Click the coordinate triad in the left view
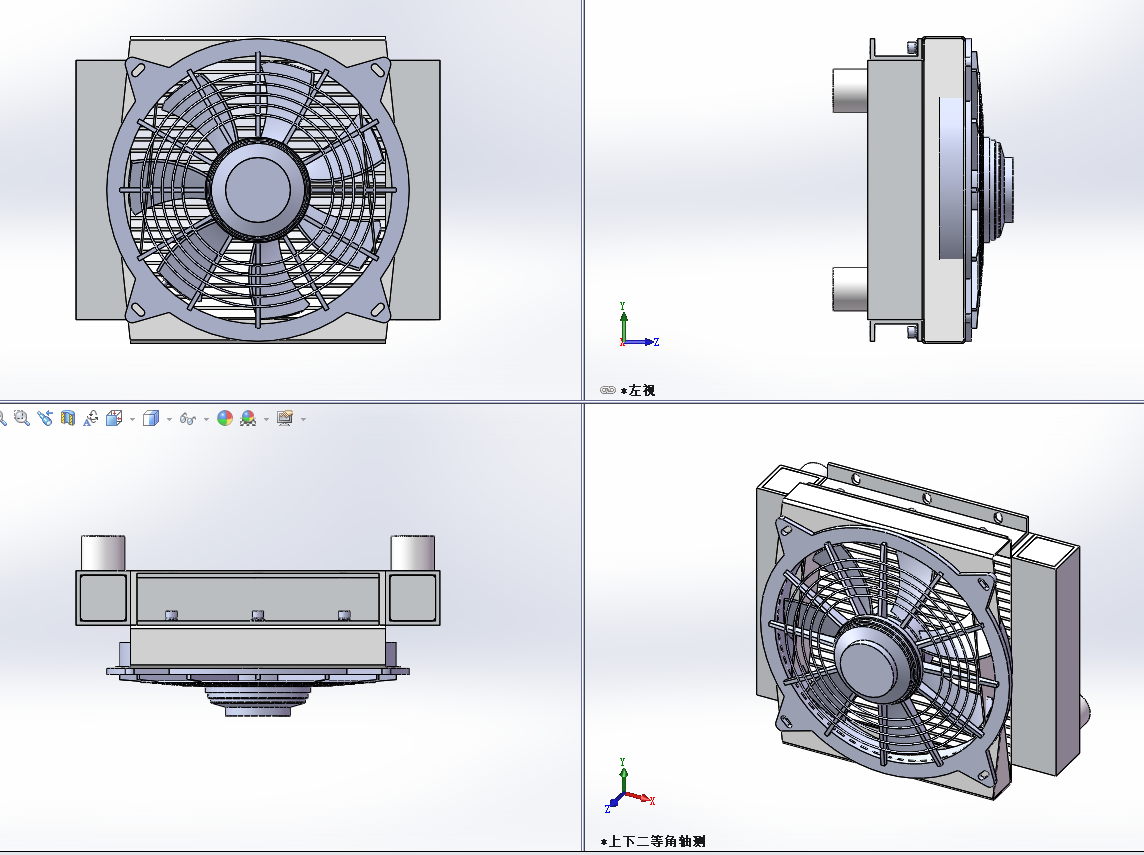The width and height of the screenshot is (1144, 855). 638,325
